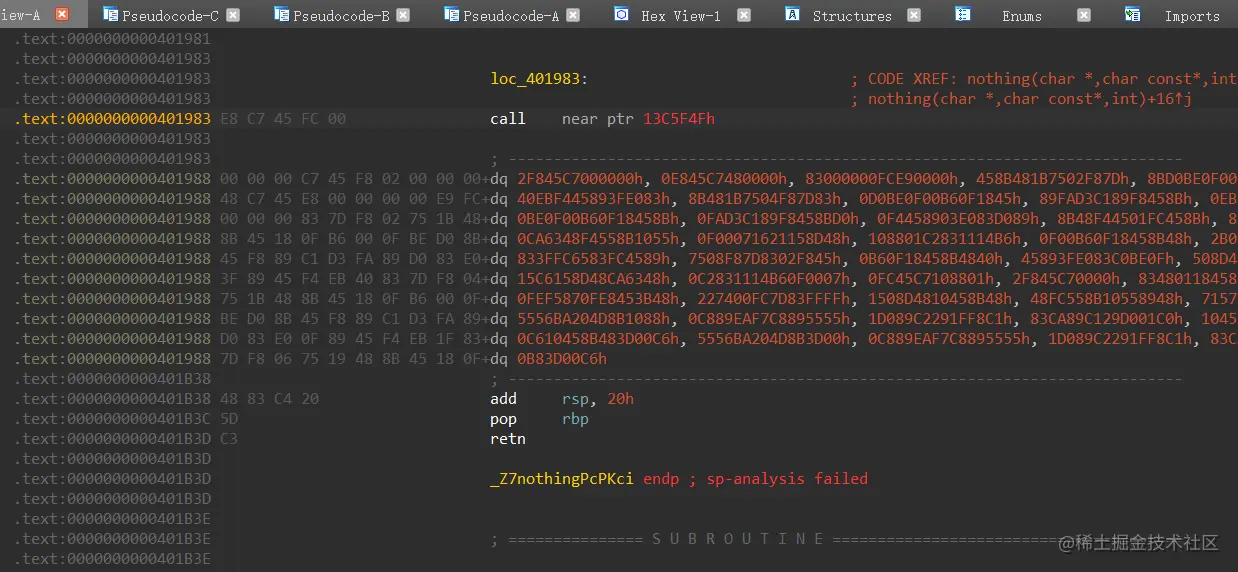Close the IDA View-A tab
Image resolution: width=1238 pixels, height=572 pixels.
[62, 15]
